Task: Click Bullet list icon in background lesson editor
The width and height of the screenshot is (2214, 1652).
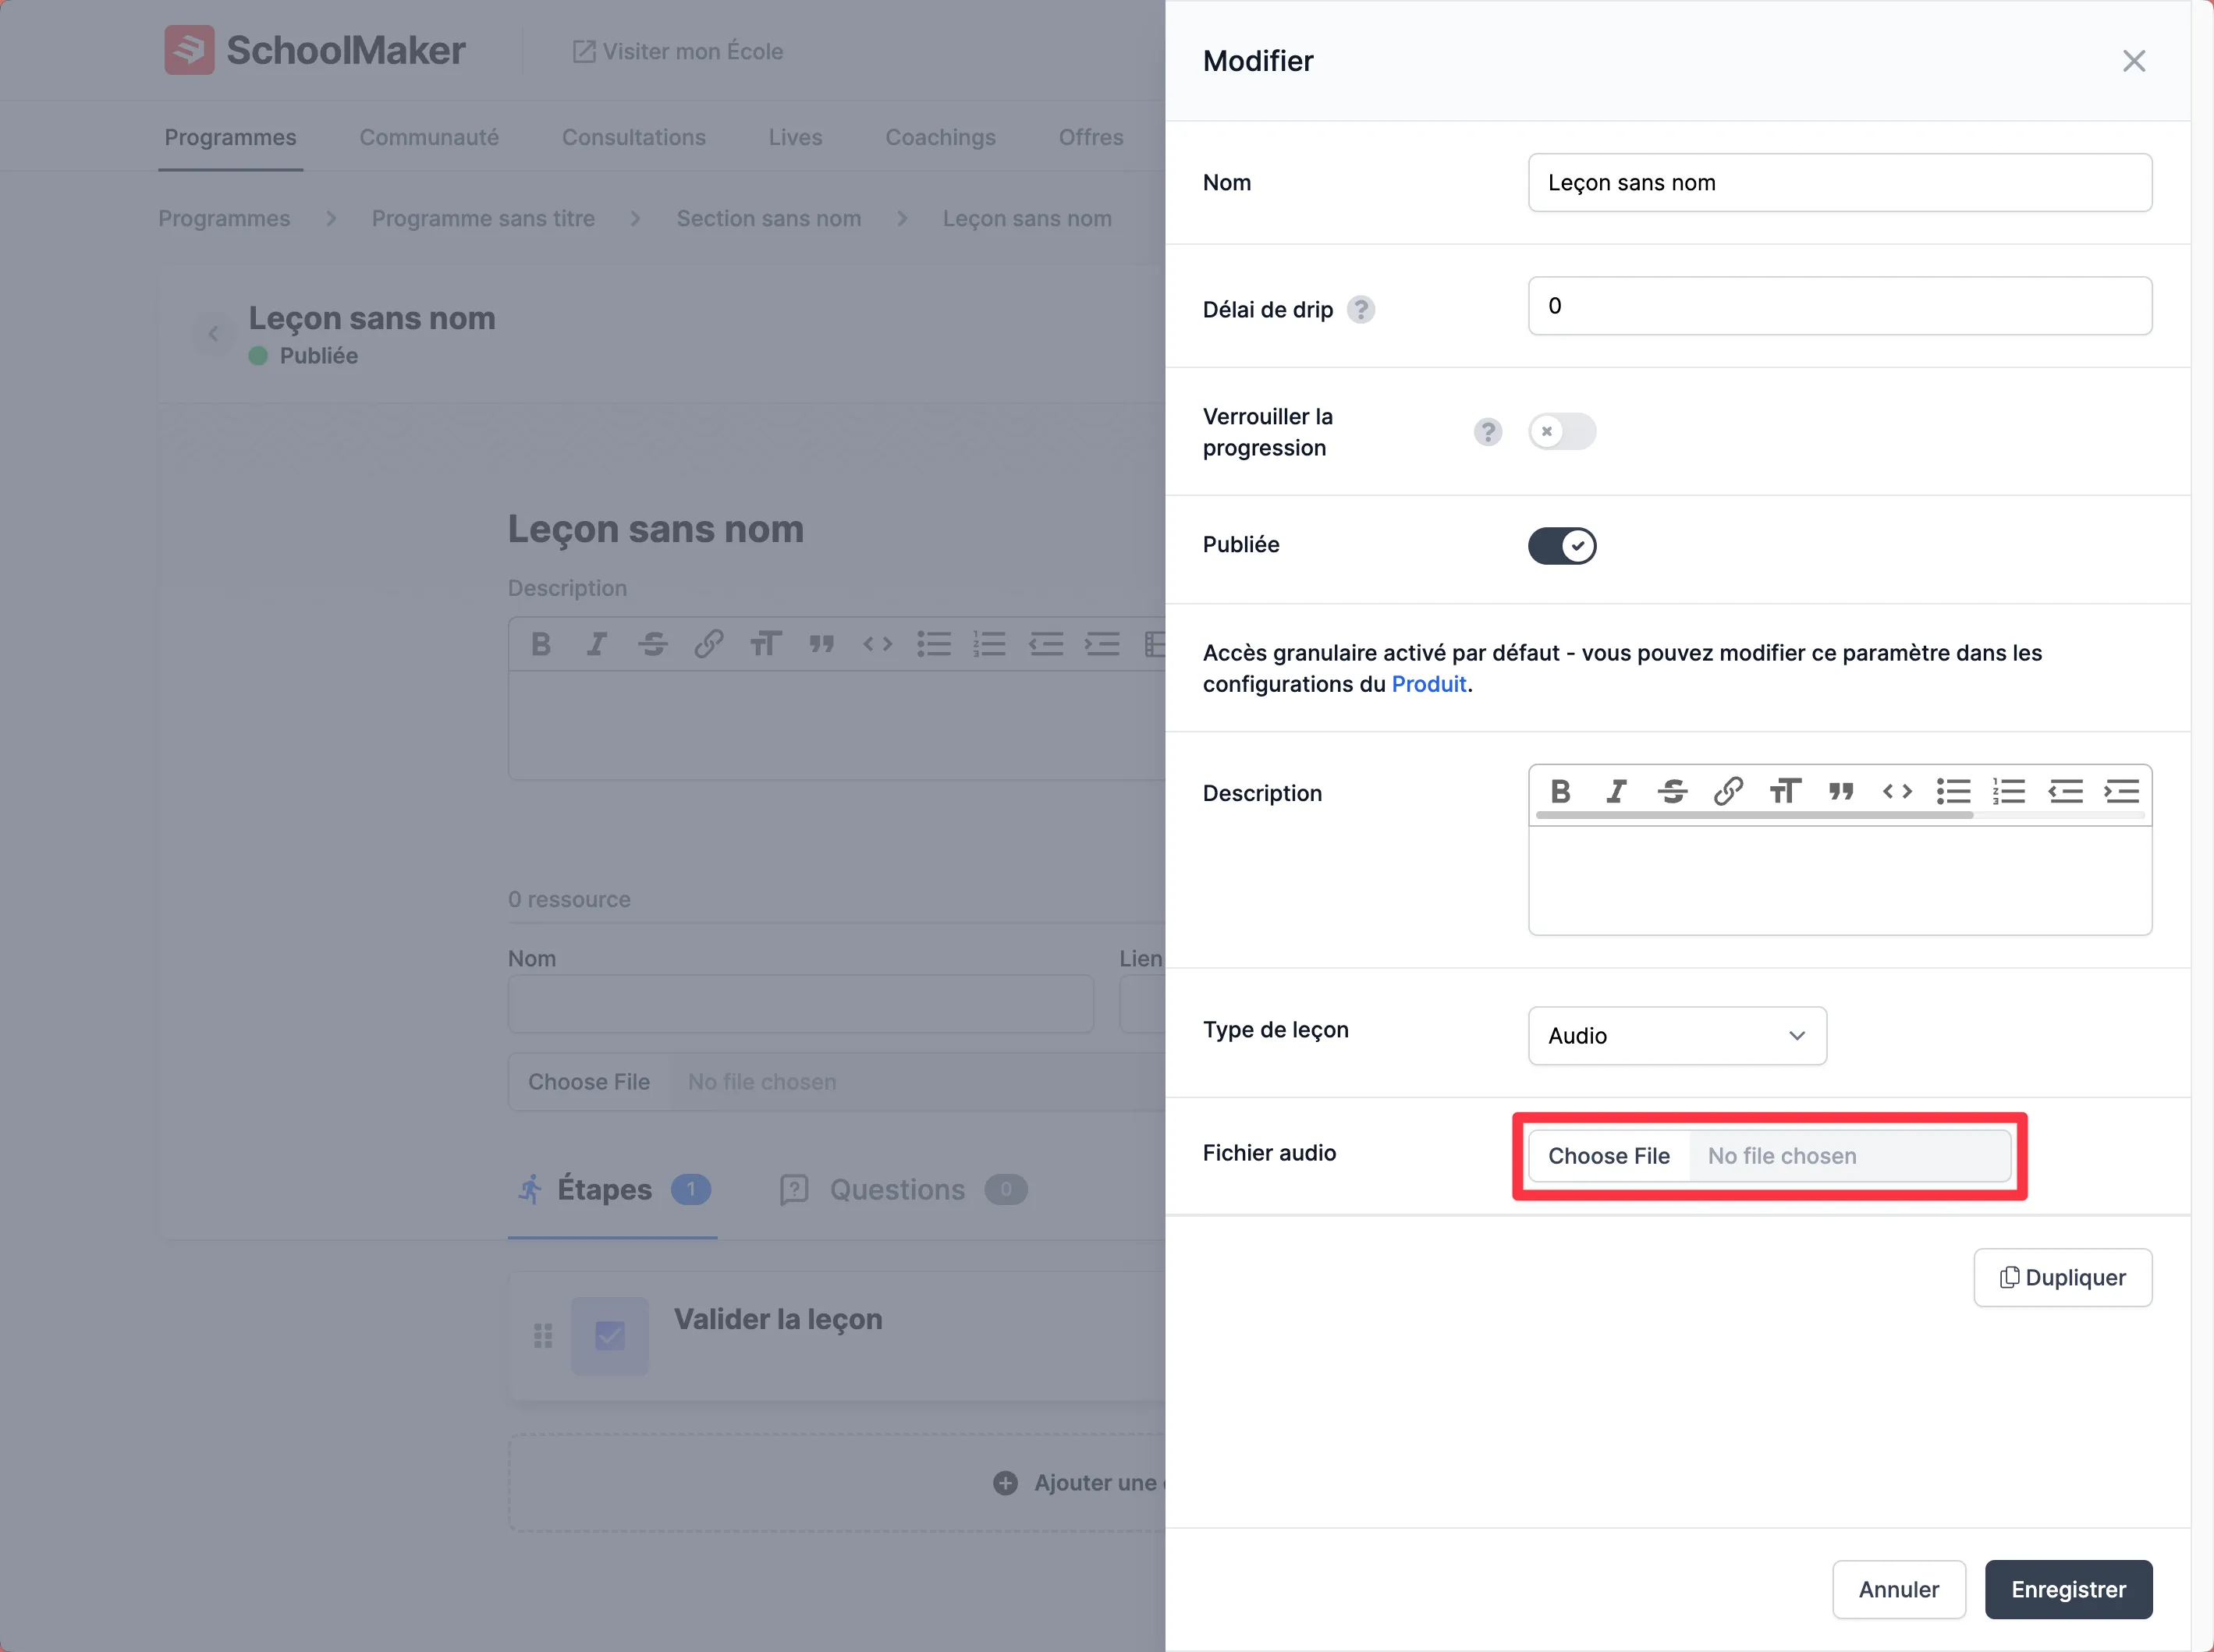Action: pos(934,644)
